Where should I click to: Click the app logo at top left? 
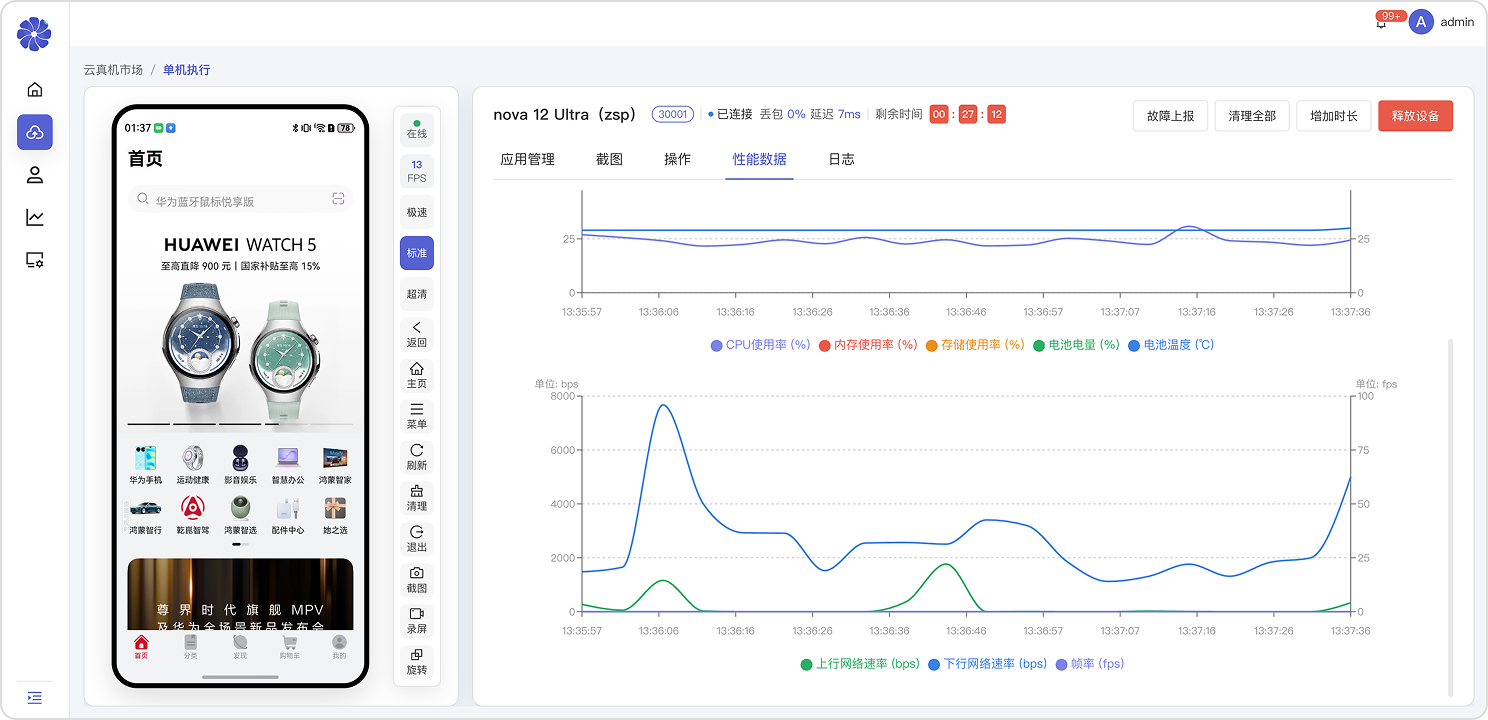(x=34, y=34)
